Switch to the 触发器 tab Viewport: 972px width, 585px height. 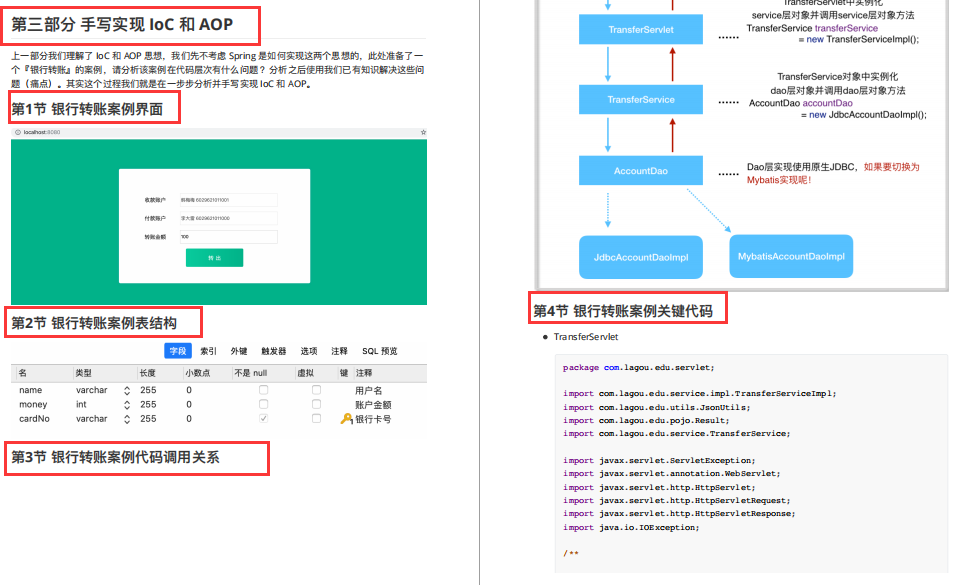(274, 350)
